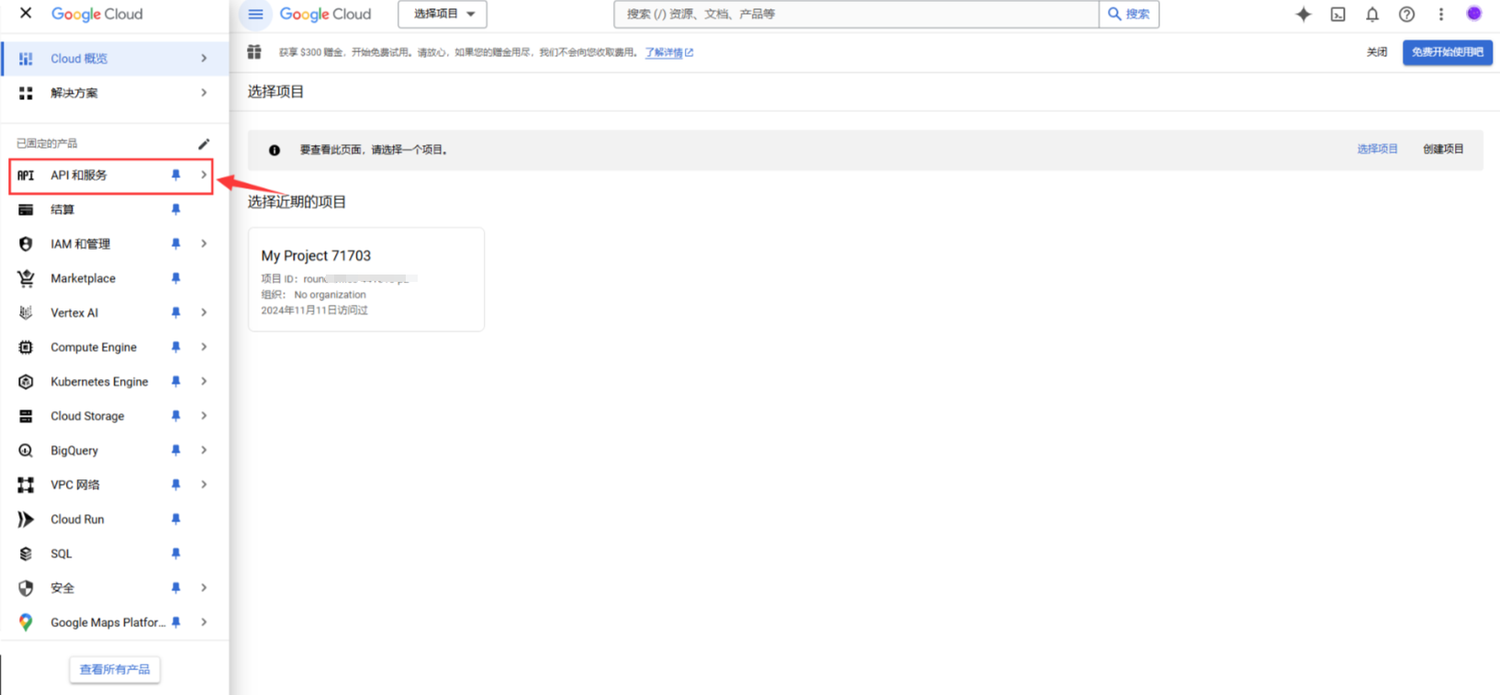Unpin API 和服务 from the sidebar
This screenshot has width=1500, height=695.
(x=176, y=175)
